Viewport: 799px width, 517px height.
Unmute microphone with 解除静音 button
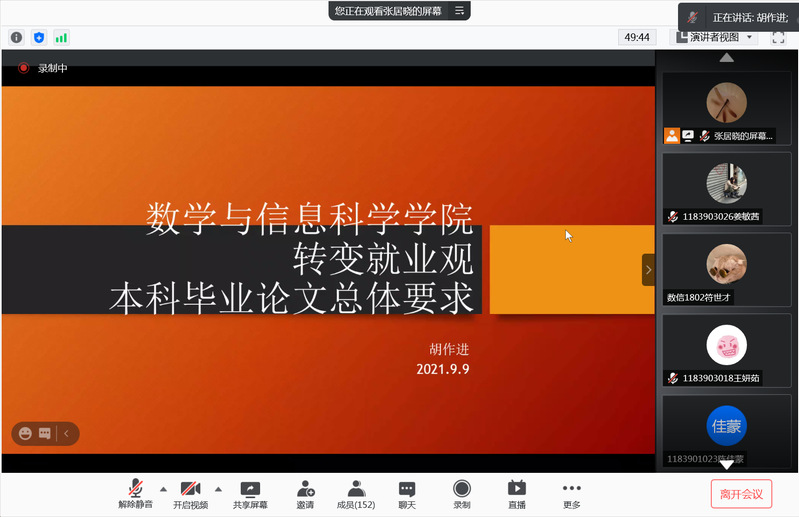pyautogui.click(x=135, y=493)
